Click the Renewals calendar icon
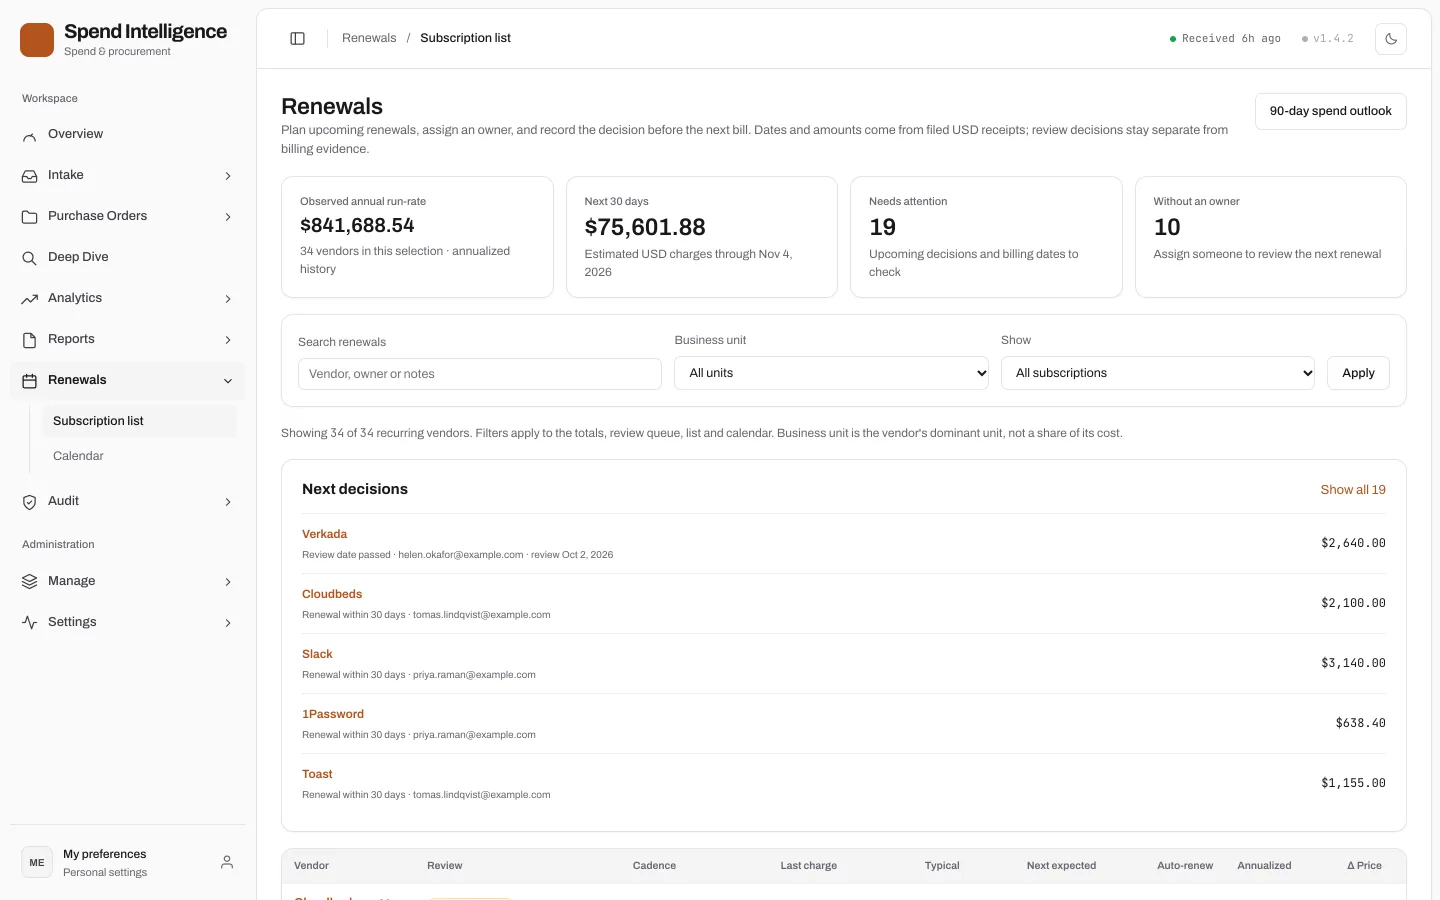The width and height of the screenshot is (1440, 900). [x=30, y=381]
